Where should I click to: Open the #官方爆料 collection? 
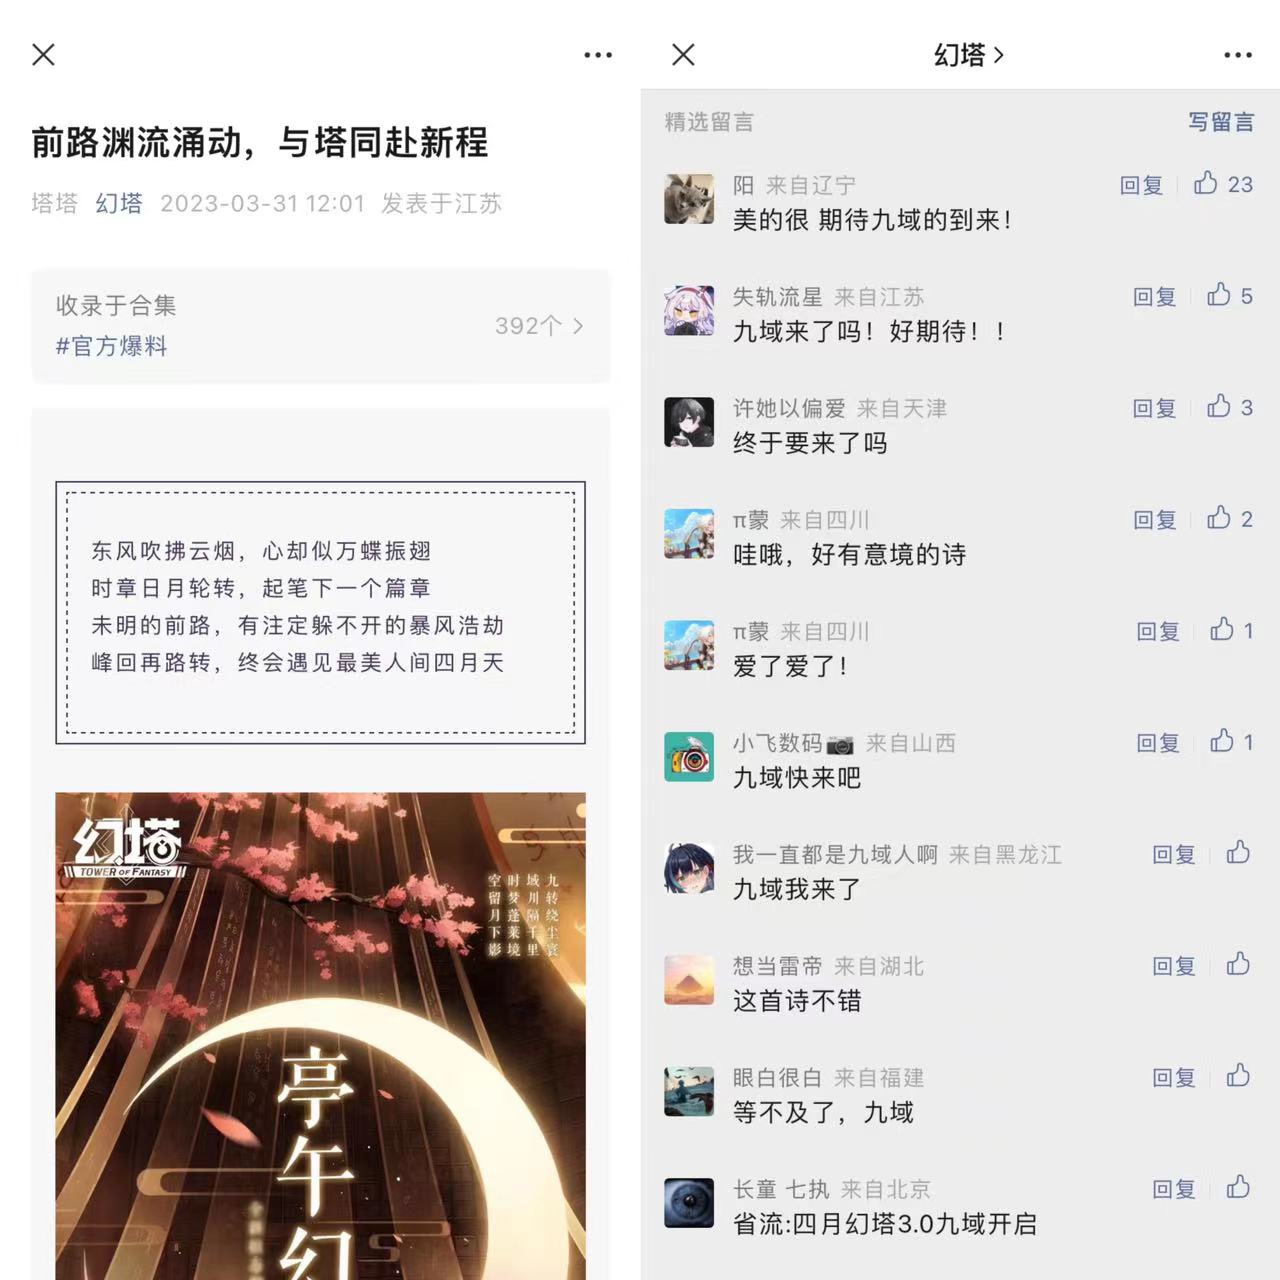[x=111, y=346]
